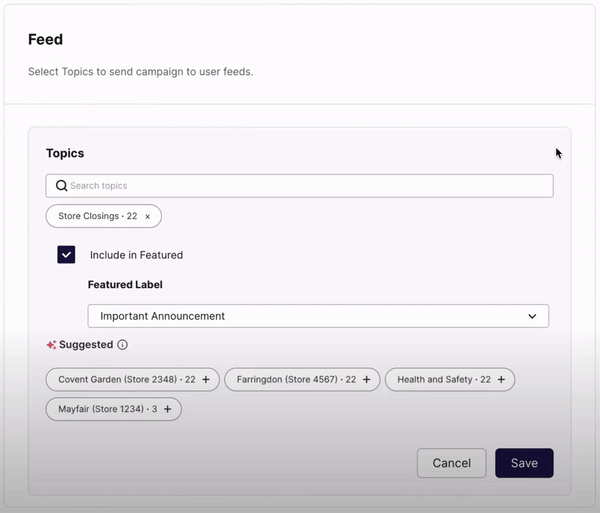Viewport: 600px width, 513px height.
Task: Click the 'Topics' heading
Action: click(x=65, y=153)
